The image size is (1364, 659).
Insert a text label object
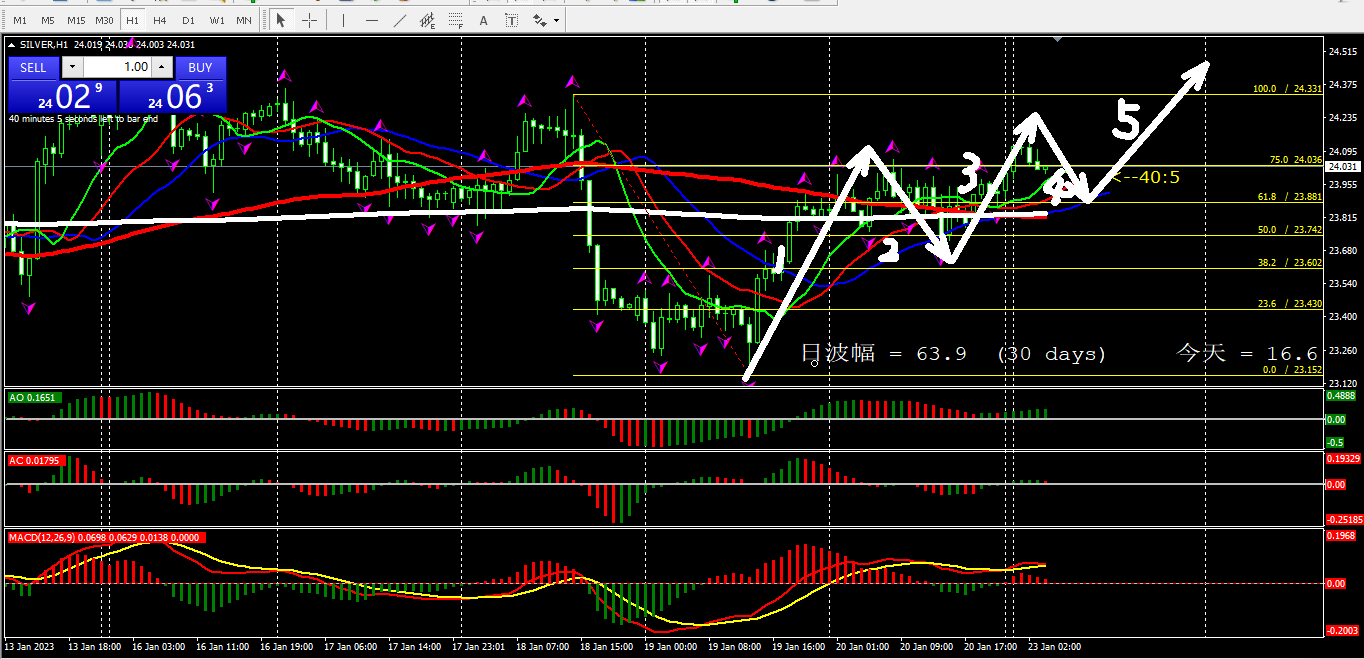[512, 20]
